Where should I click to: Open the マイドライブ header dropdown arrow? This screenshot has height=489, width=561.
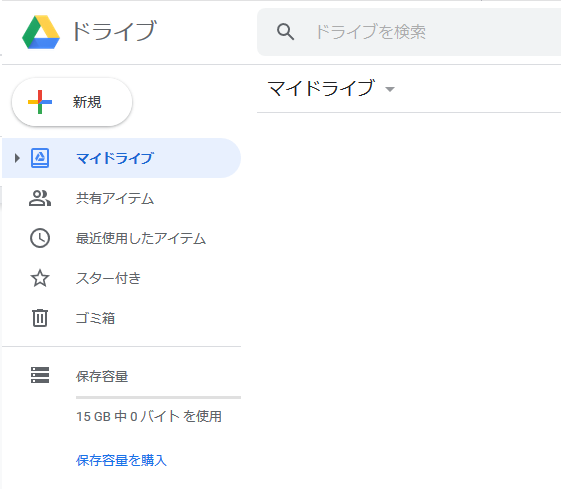390,89
